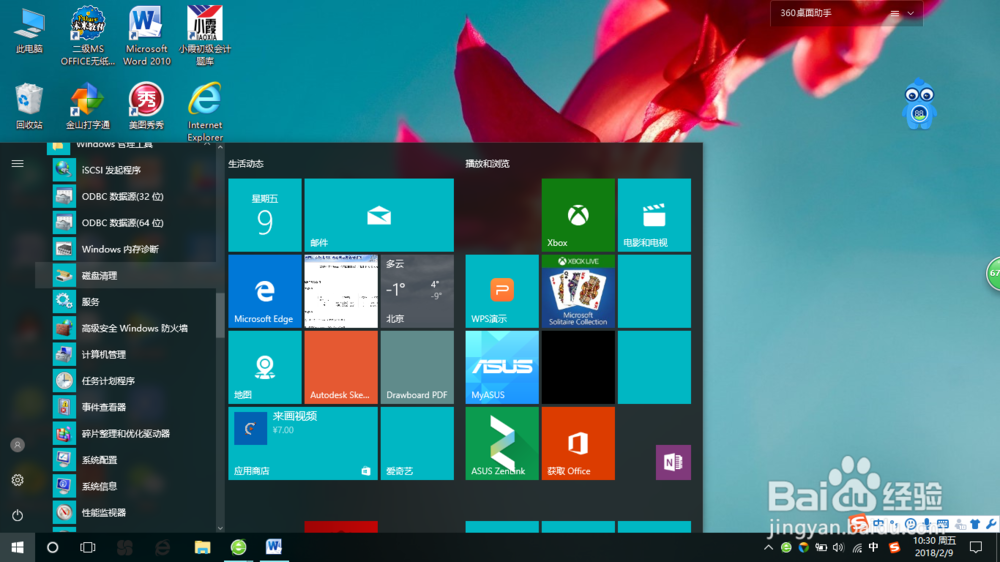Select the 回收站 recycle bin icon

pyautogui.click(x=29, y=106)
